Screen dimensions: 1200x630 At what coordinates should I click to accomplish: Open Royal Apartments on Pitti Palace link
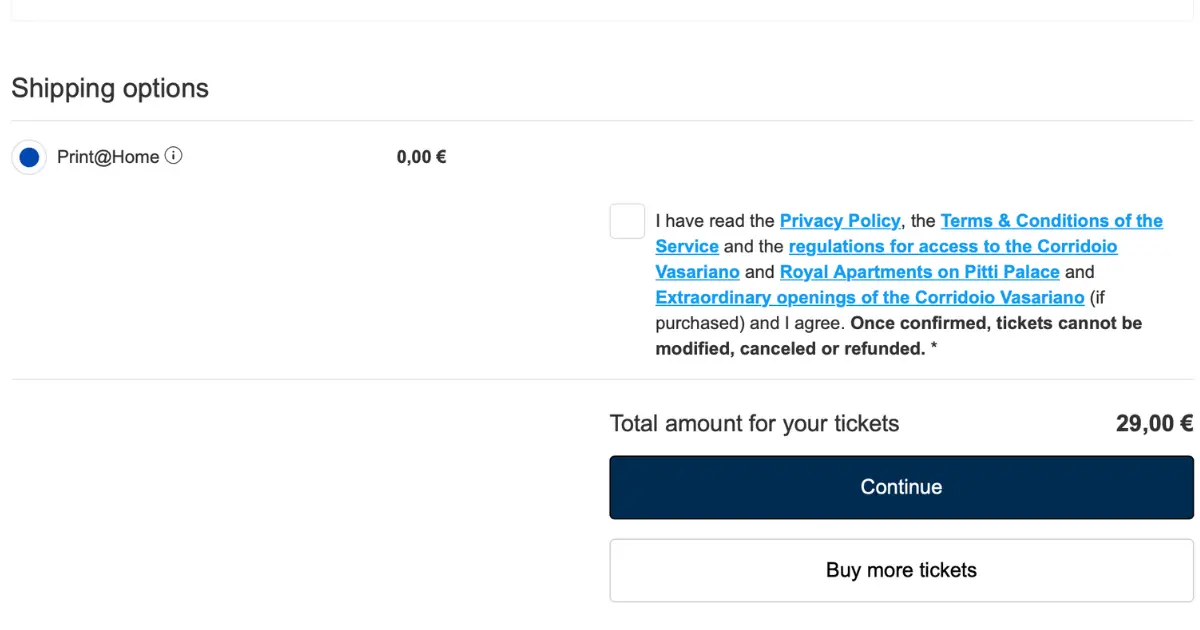click(x=920, y=272)
